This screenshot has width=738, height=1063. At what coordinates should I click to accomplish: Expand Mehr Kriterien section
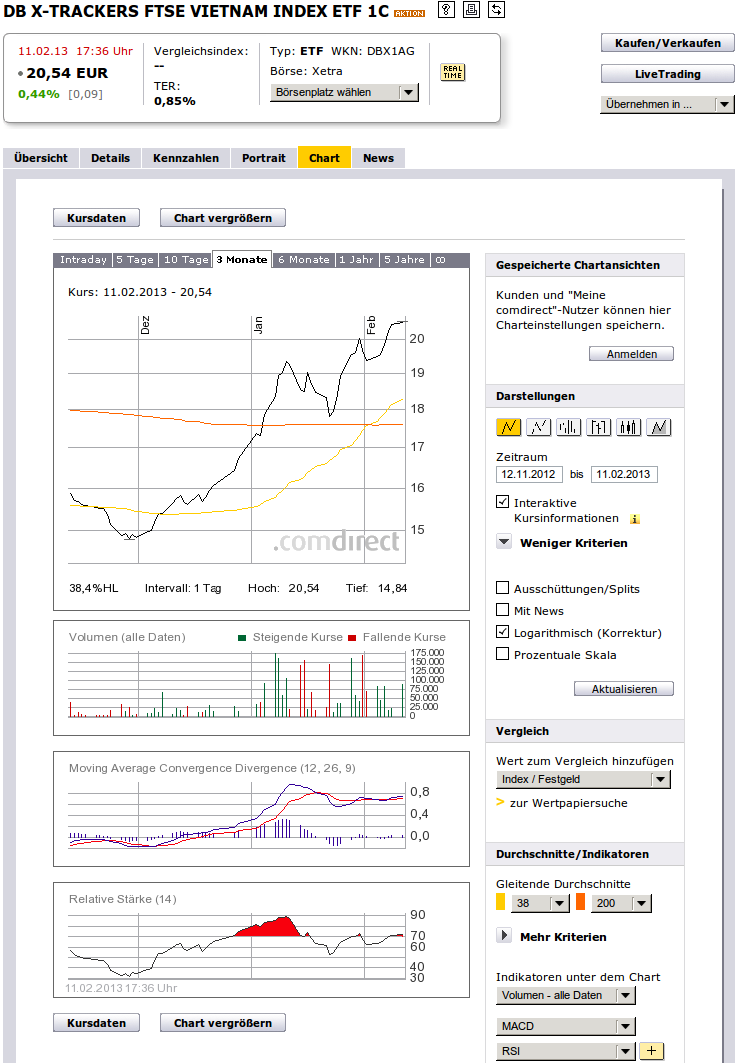coord(504,936)
